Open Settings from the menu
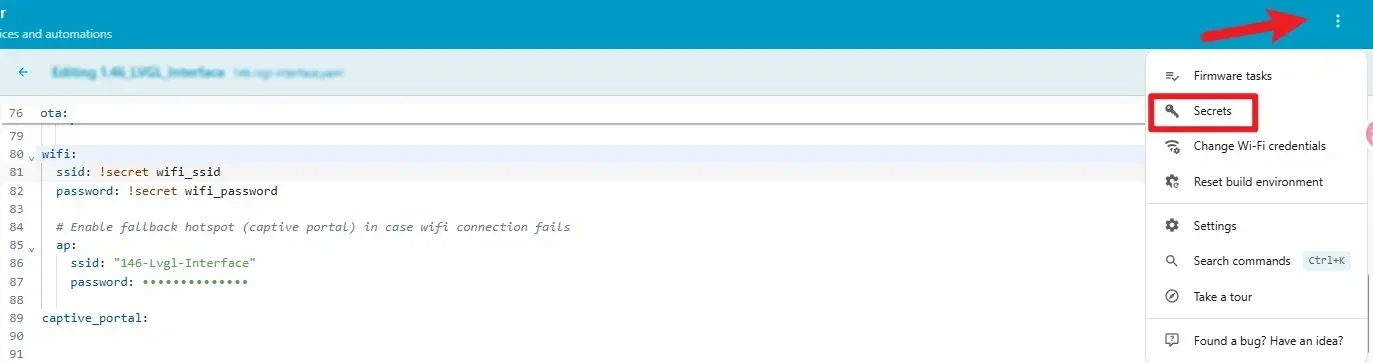Image resolution: width=1373 pixels, height=363 pixels. pos(1256,226)
